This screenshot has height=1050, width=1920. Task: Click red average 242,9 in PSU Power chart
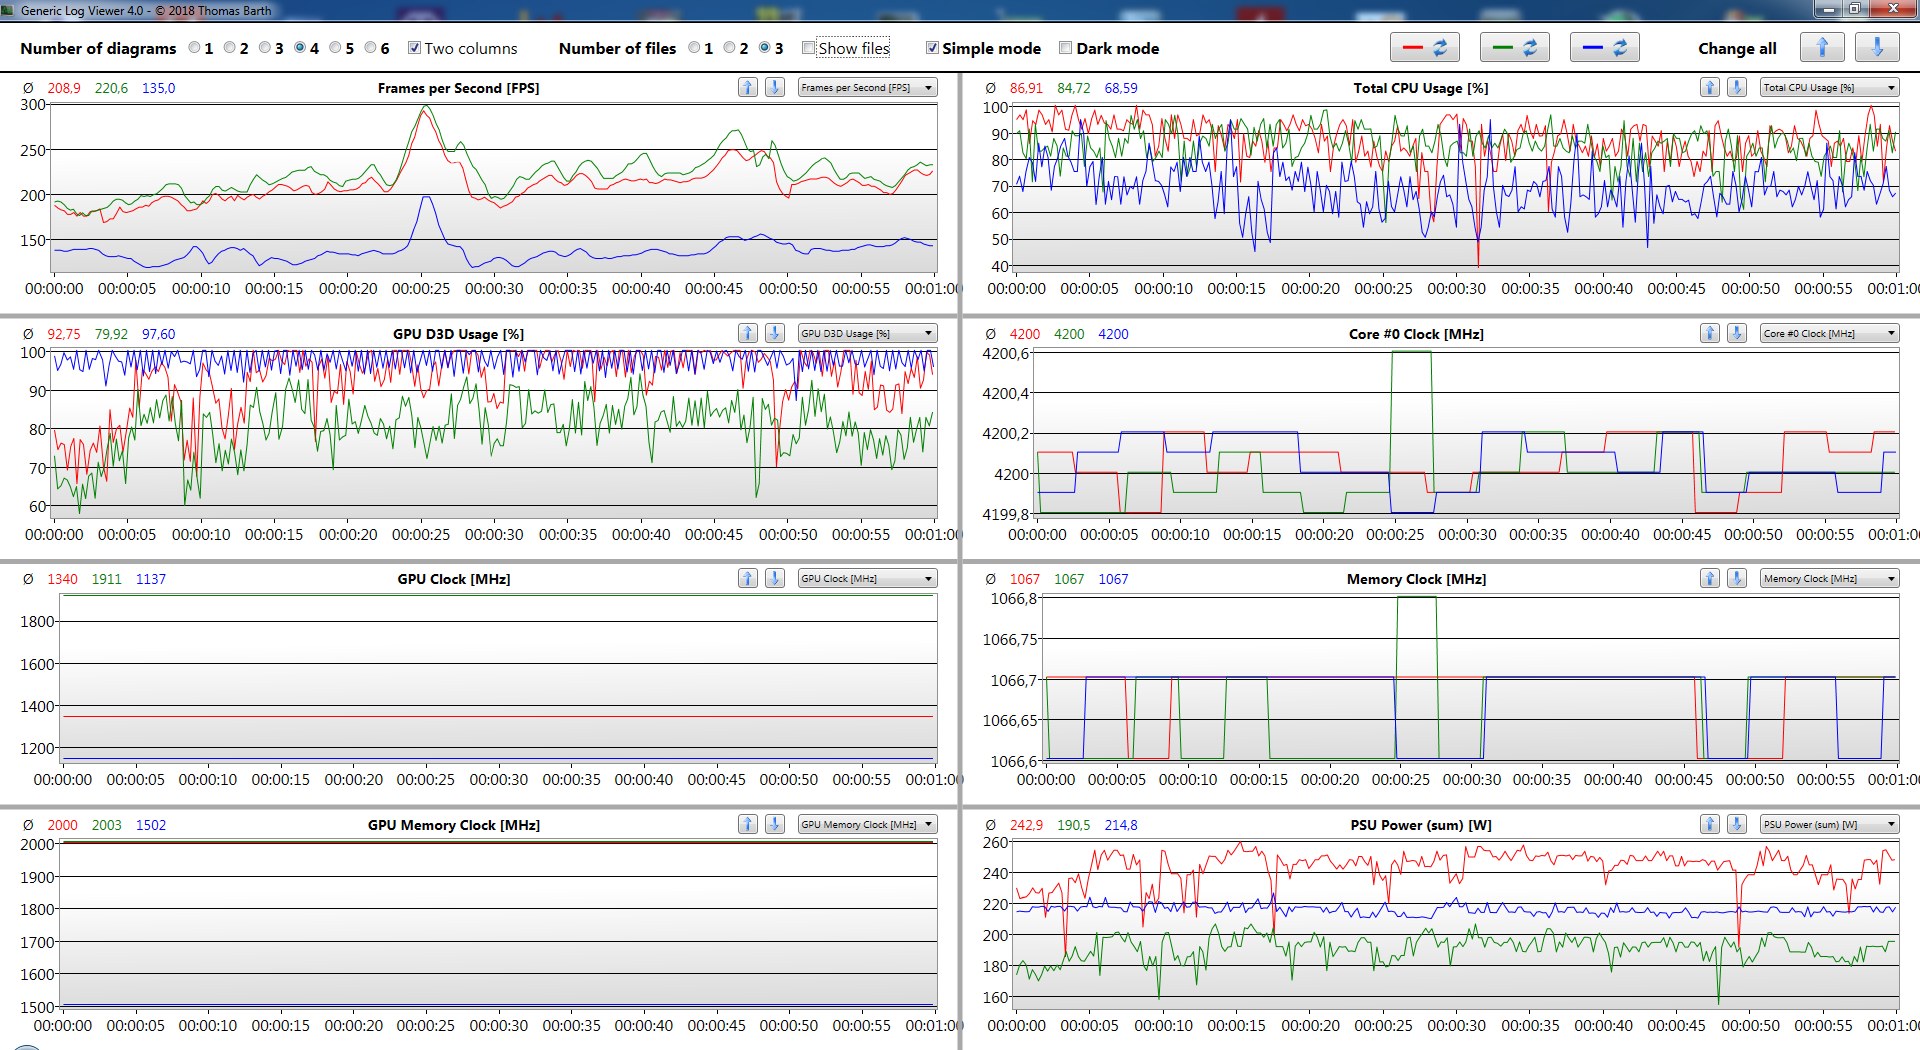1026,825
